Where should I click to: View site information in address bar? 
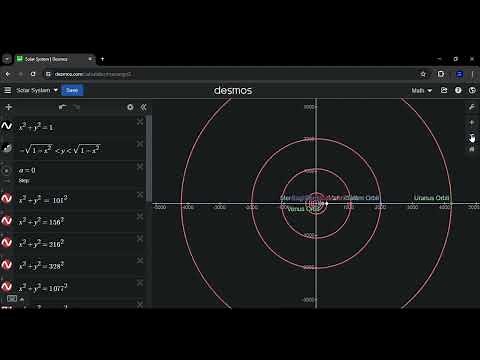tap(48, 74)
